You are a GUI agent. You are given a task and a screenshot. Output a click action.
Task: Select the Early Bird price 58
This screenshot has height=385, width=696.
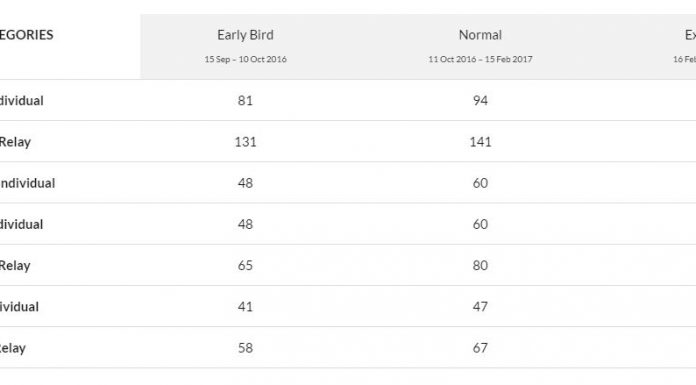tap(245, 348)
